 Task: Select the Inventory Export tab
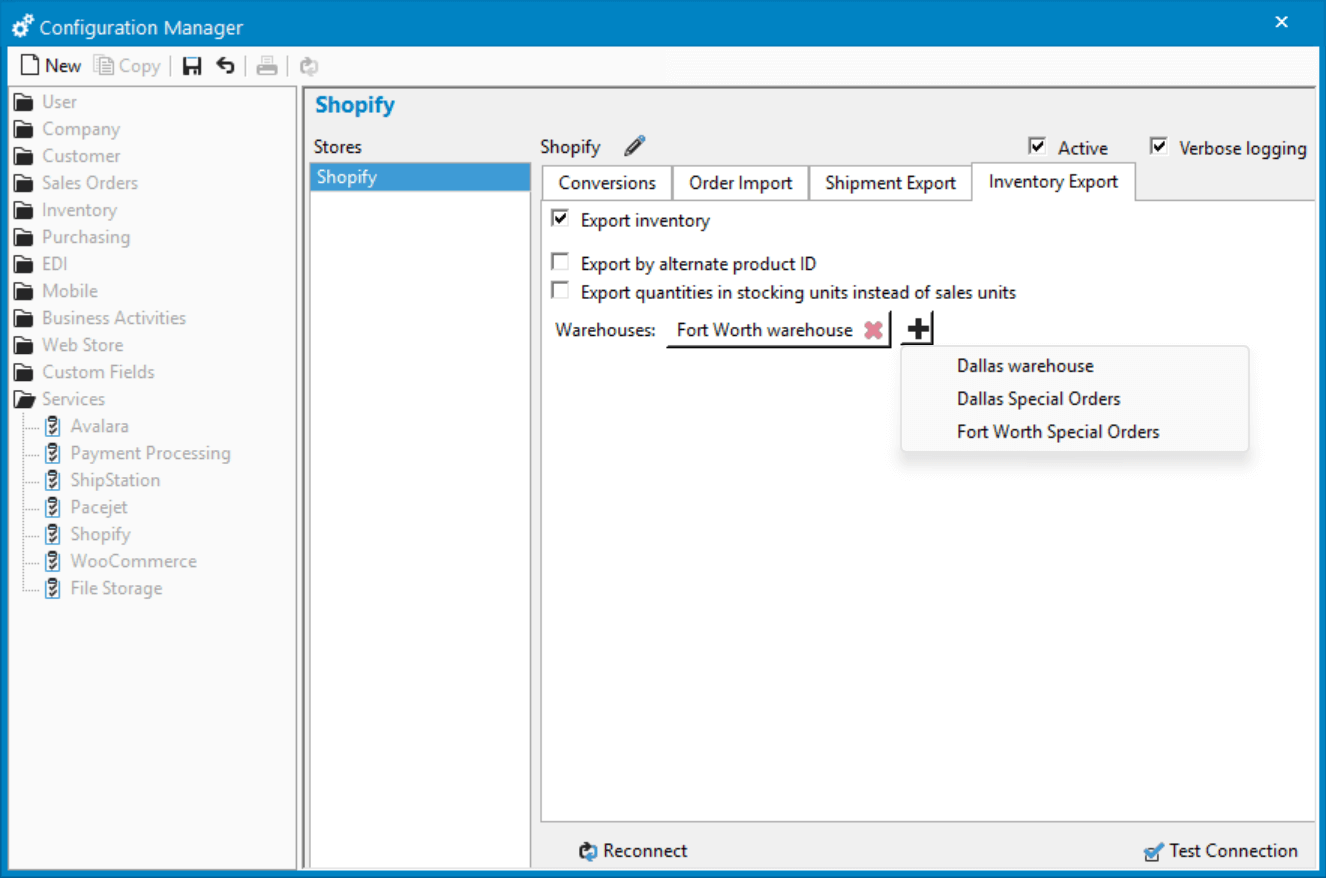(x=1053, y=182)
